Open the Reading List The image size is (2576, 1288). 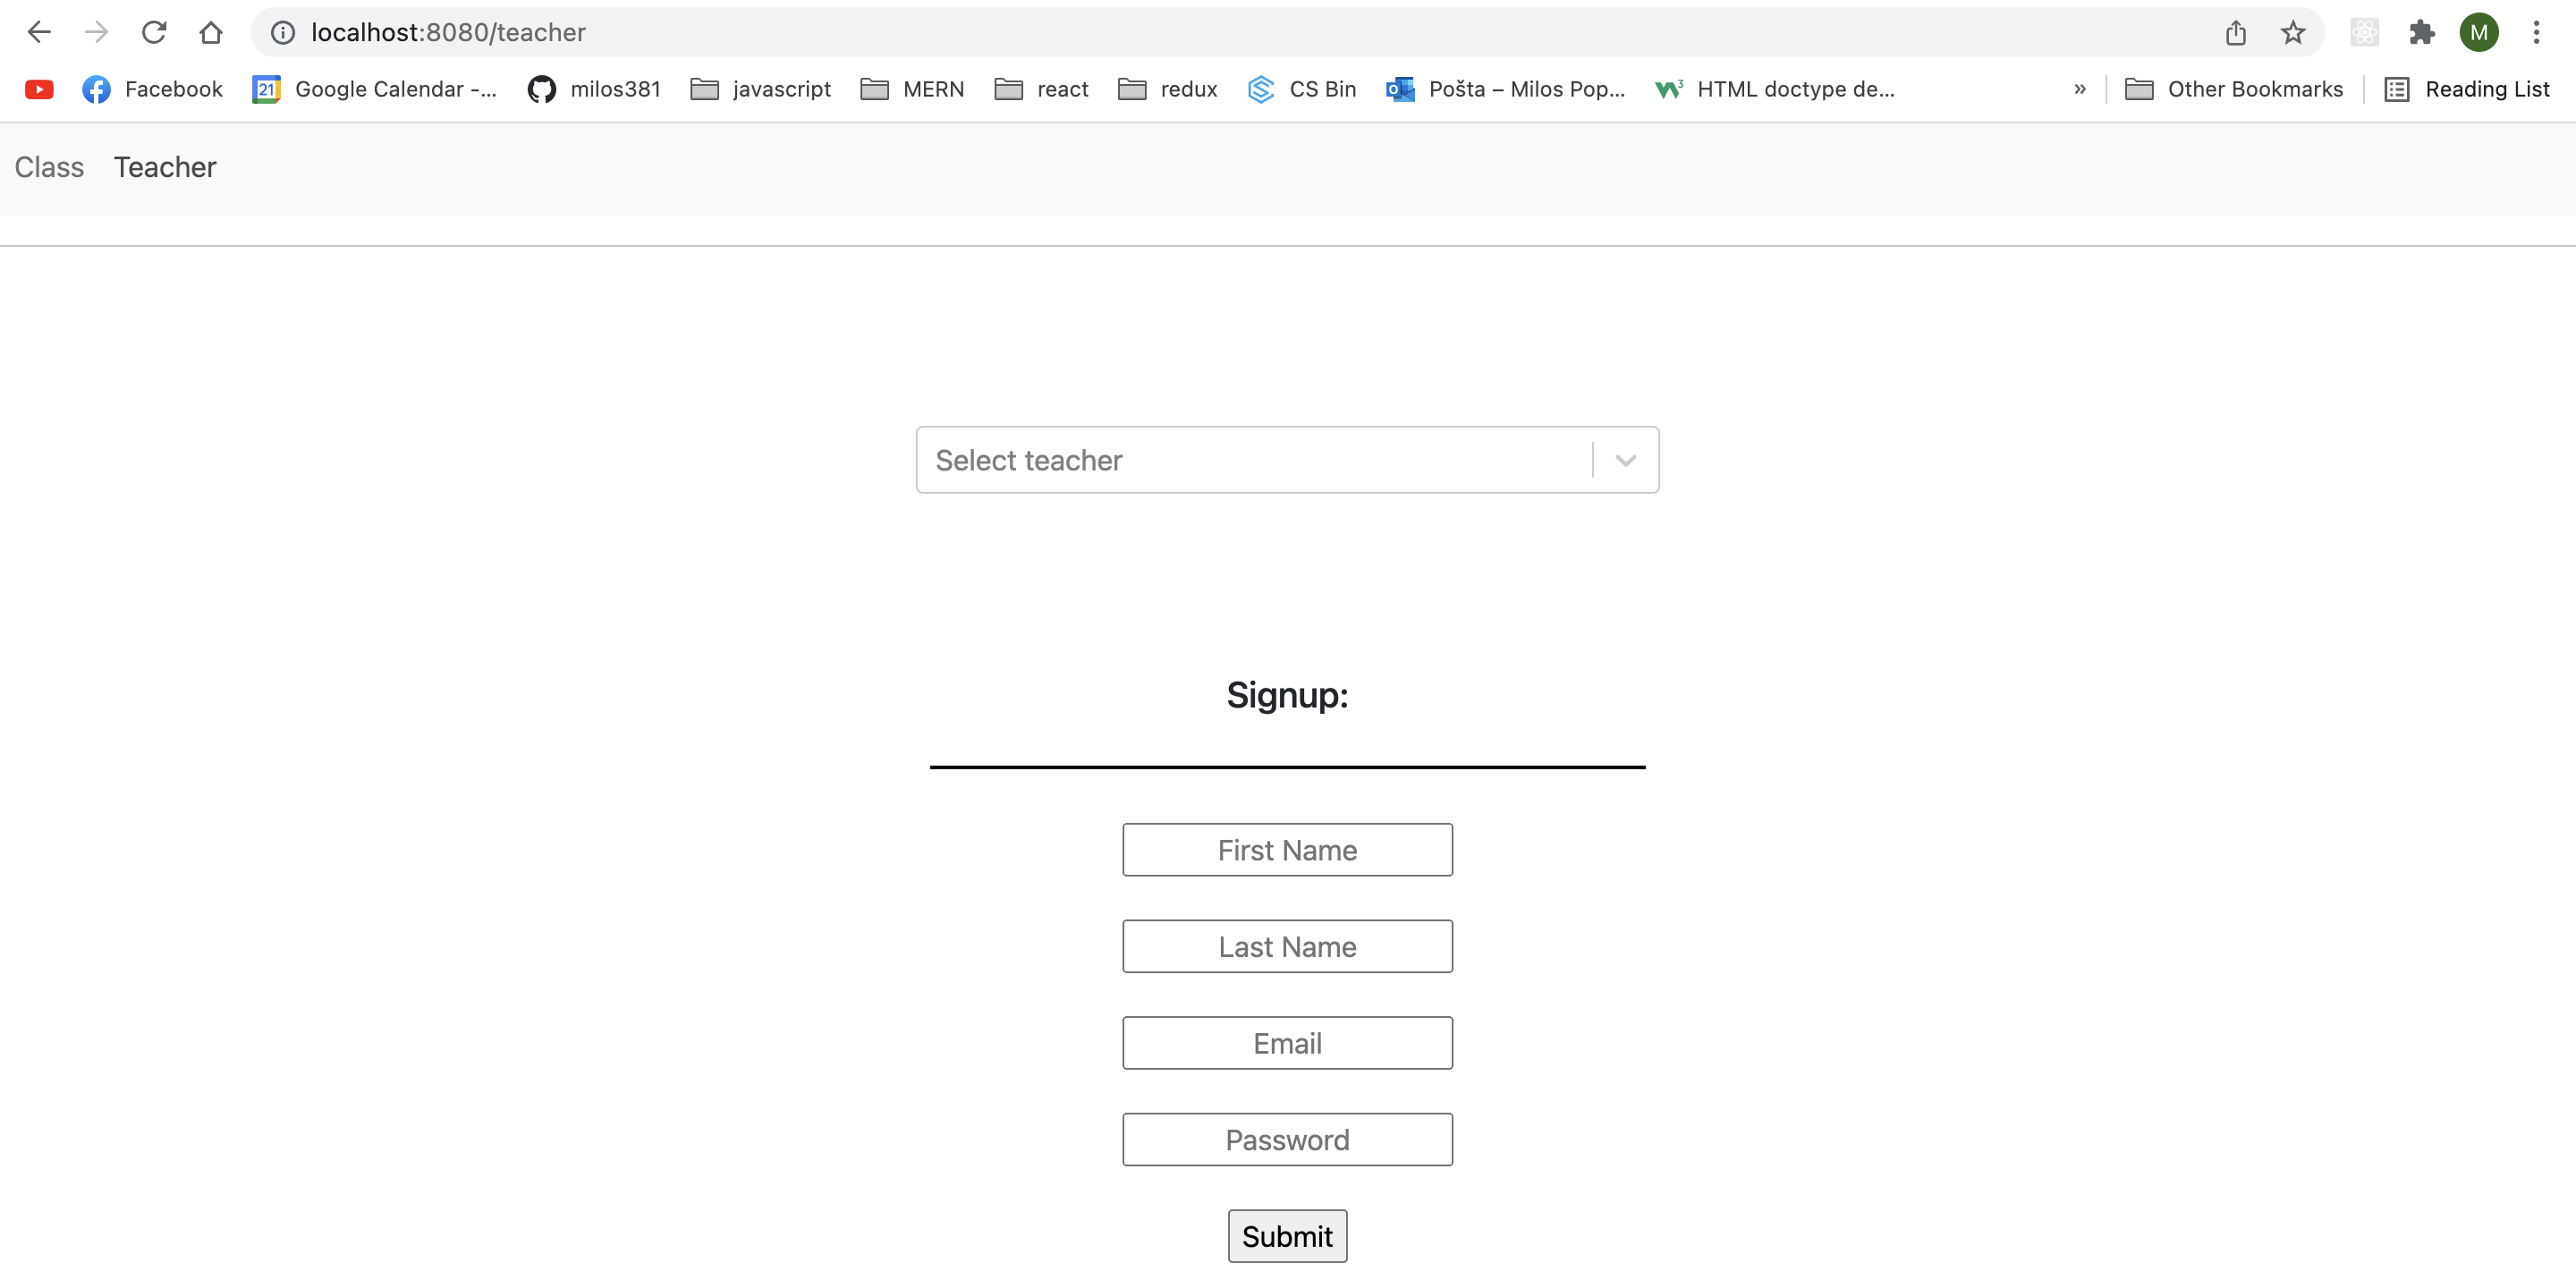pos(2468,89)
